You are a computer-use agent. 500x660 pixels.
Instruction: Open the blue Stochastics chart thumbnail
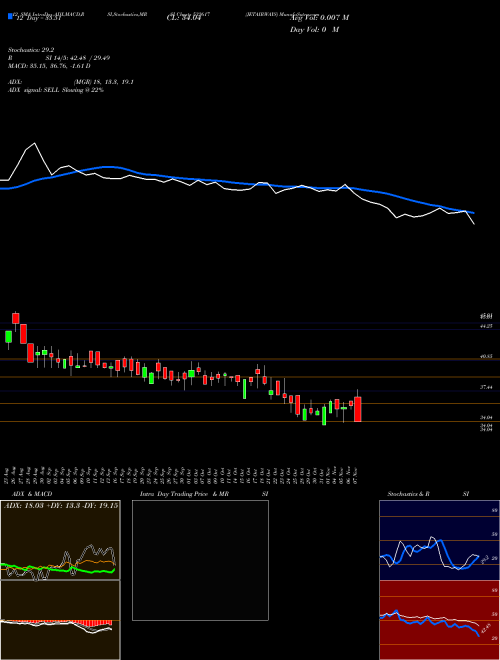(439, 540)
